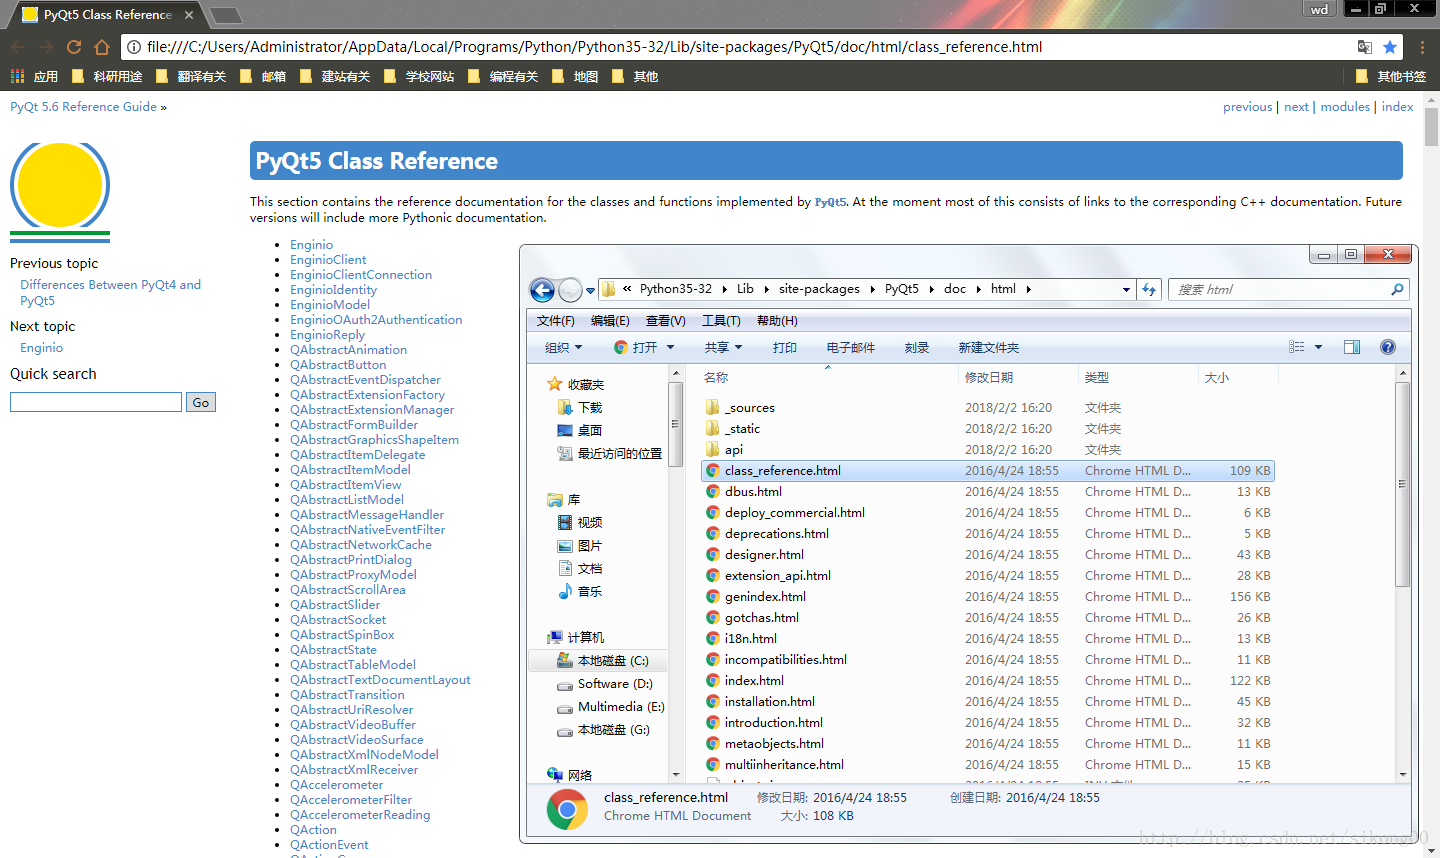Screen dimensions: 1440x858
Task: Open address bar history dropdown in Explorer
Action: [1126, 289]
